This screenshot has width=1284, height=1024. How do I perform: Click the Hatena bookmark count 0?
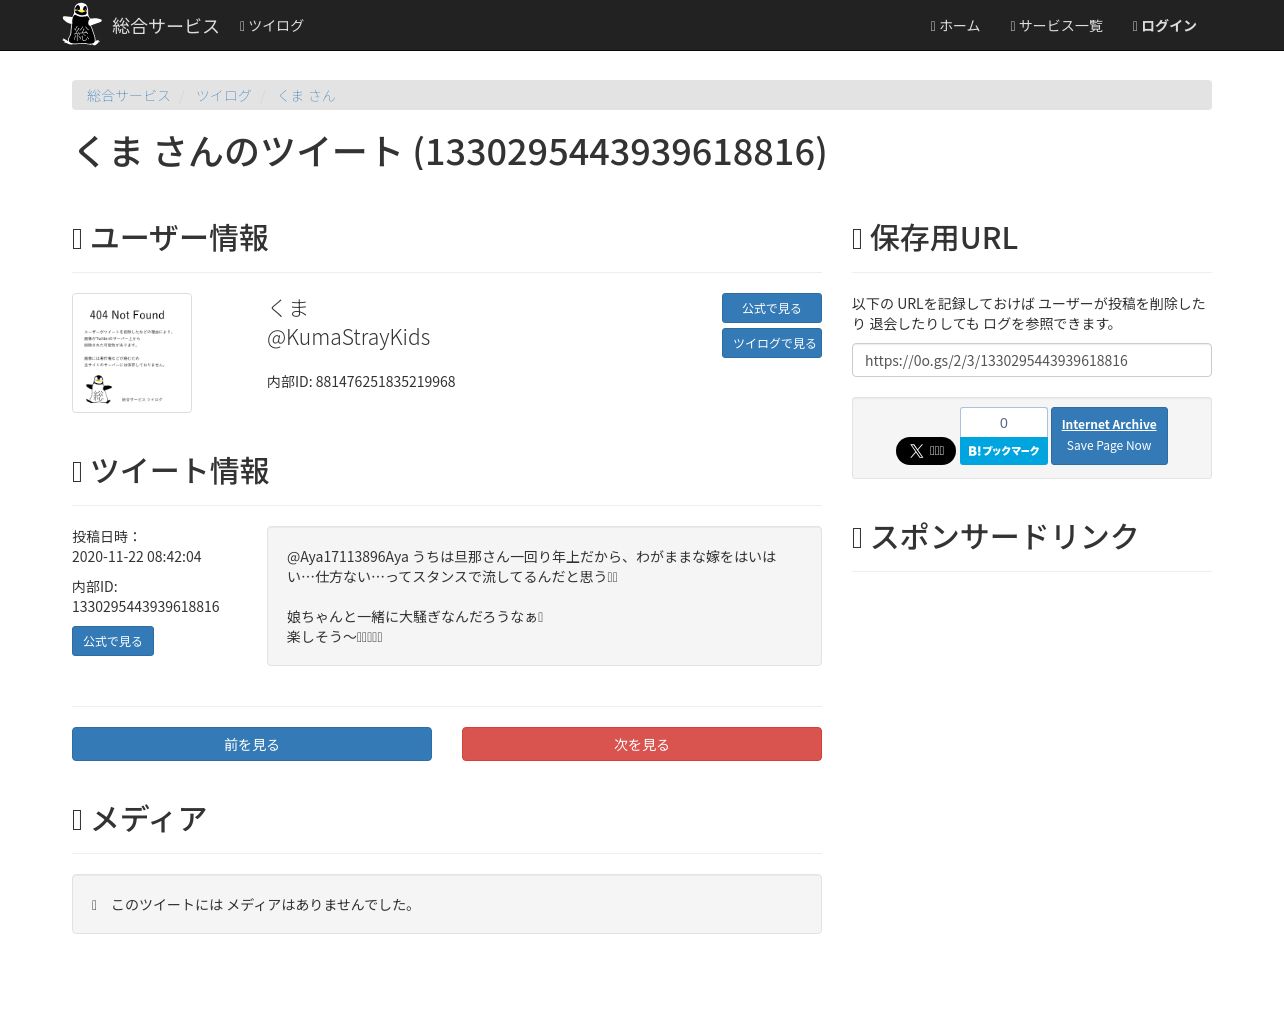1004,422
